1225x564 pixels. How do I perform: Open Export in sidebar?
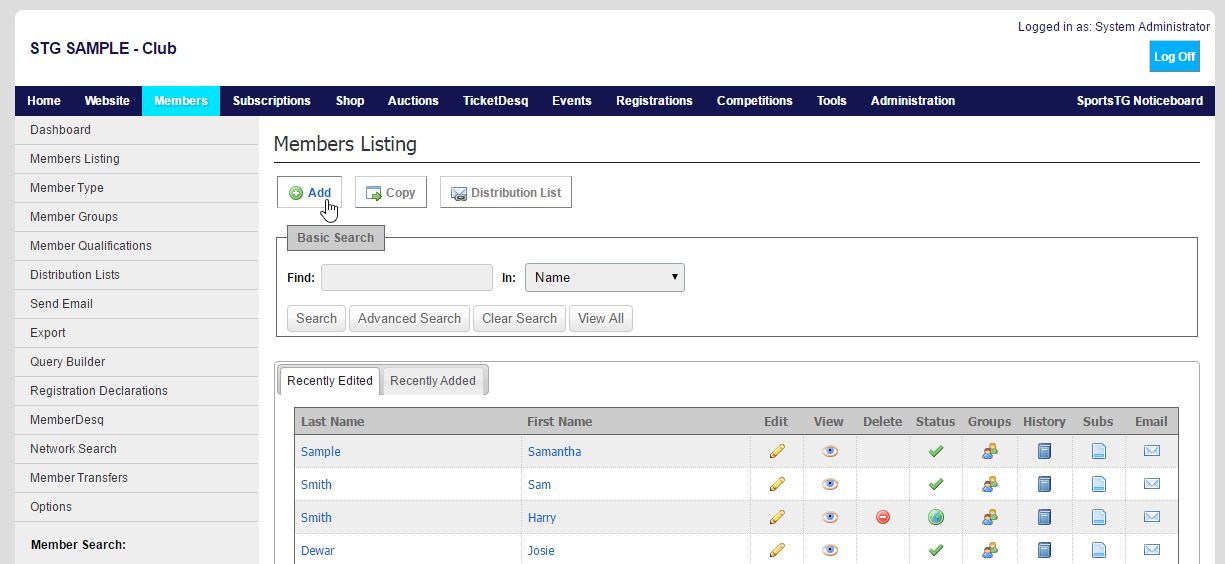tap(137, 333)
